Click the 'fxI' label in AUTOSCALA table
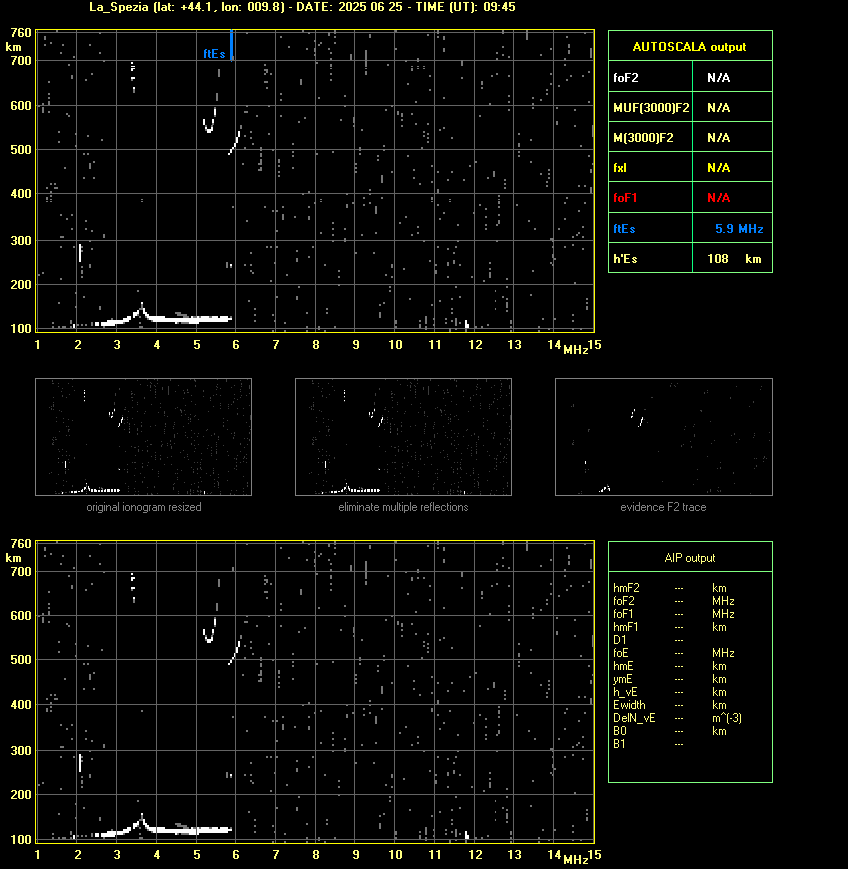848x869 pixels. [620, 167]
